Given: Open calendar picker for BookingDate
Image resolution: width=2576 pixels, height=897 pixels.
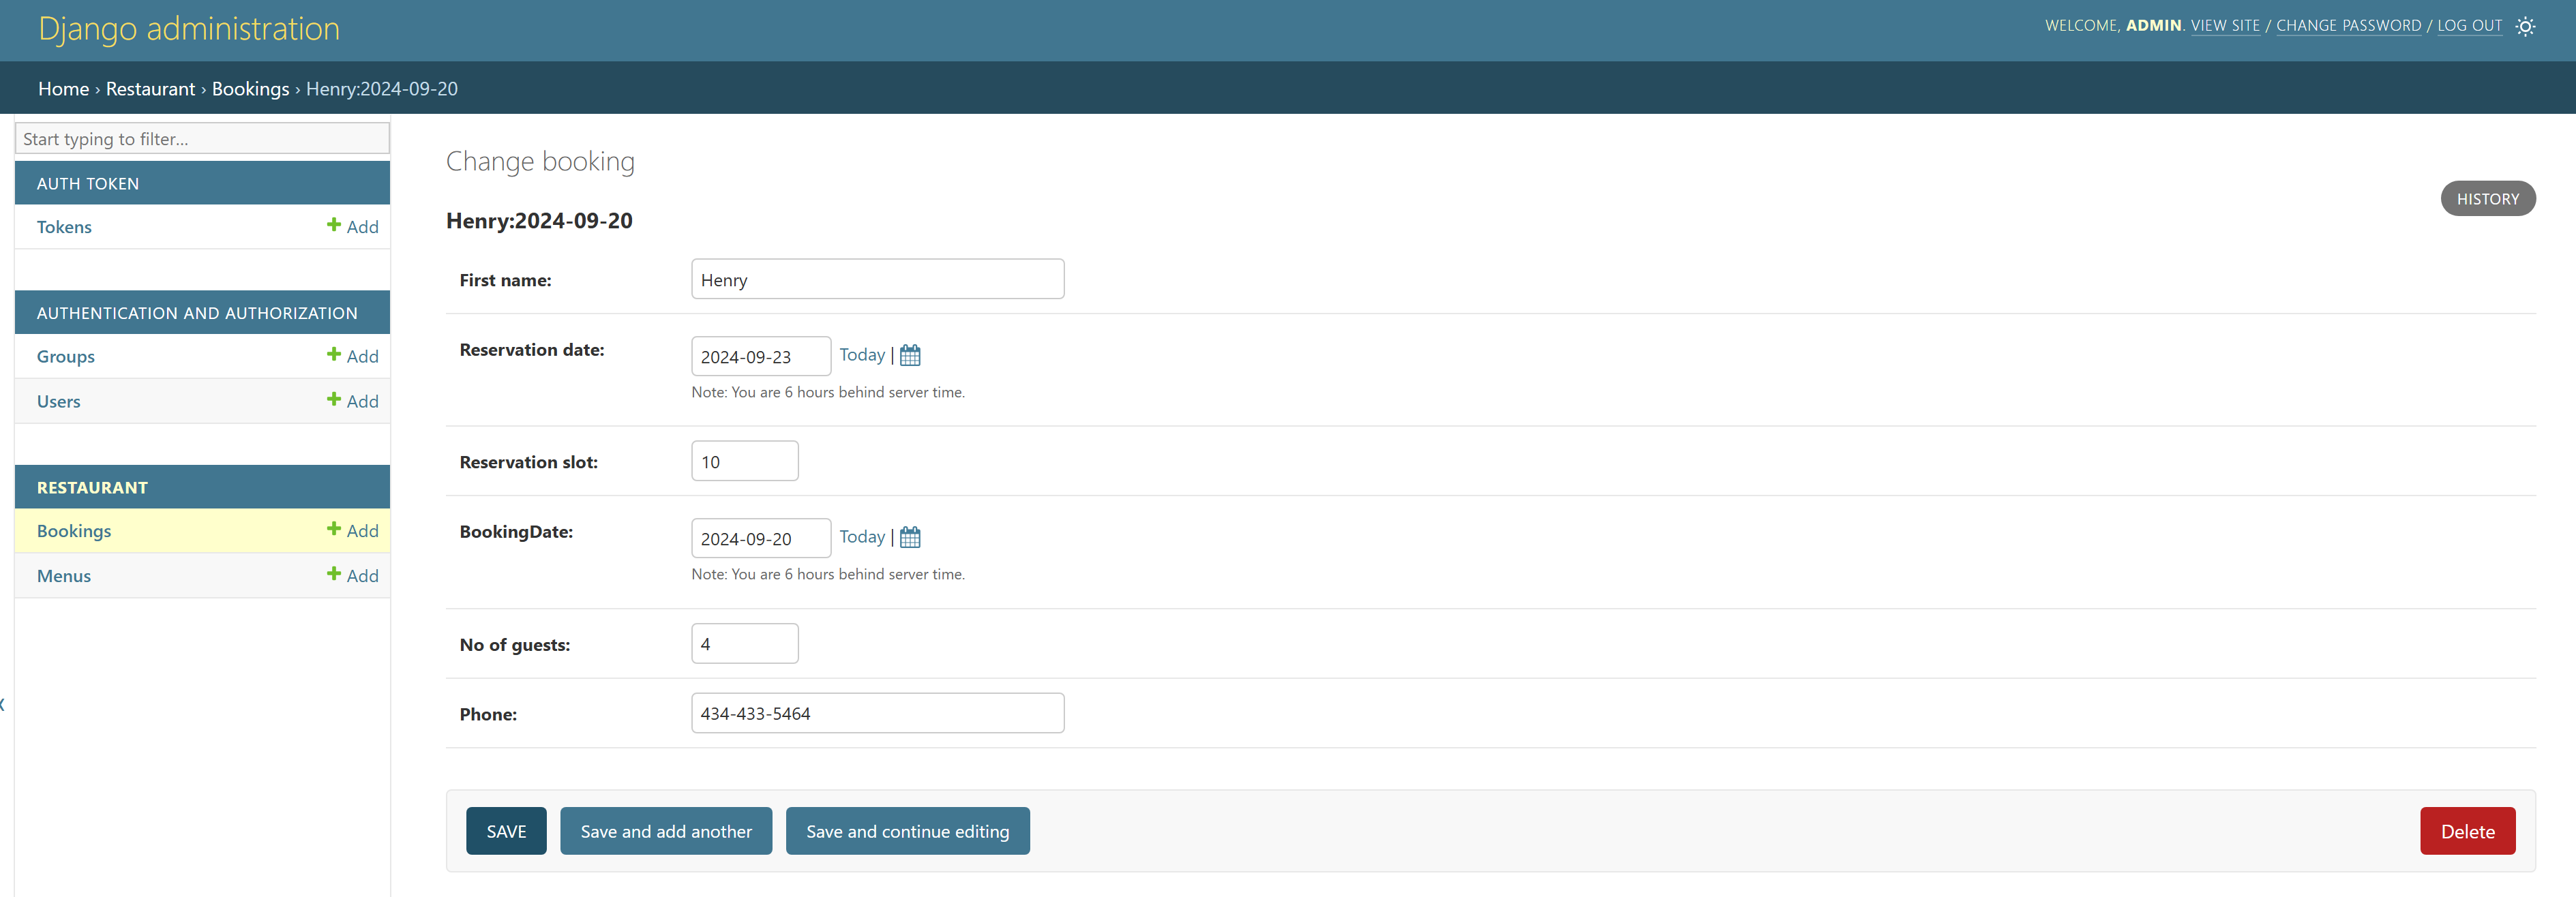Looking at the screenshot, I should tap(909, 537).
